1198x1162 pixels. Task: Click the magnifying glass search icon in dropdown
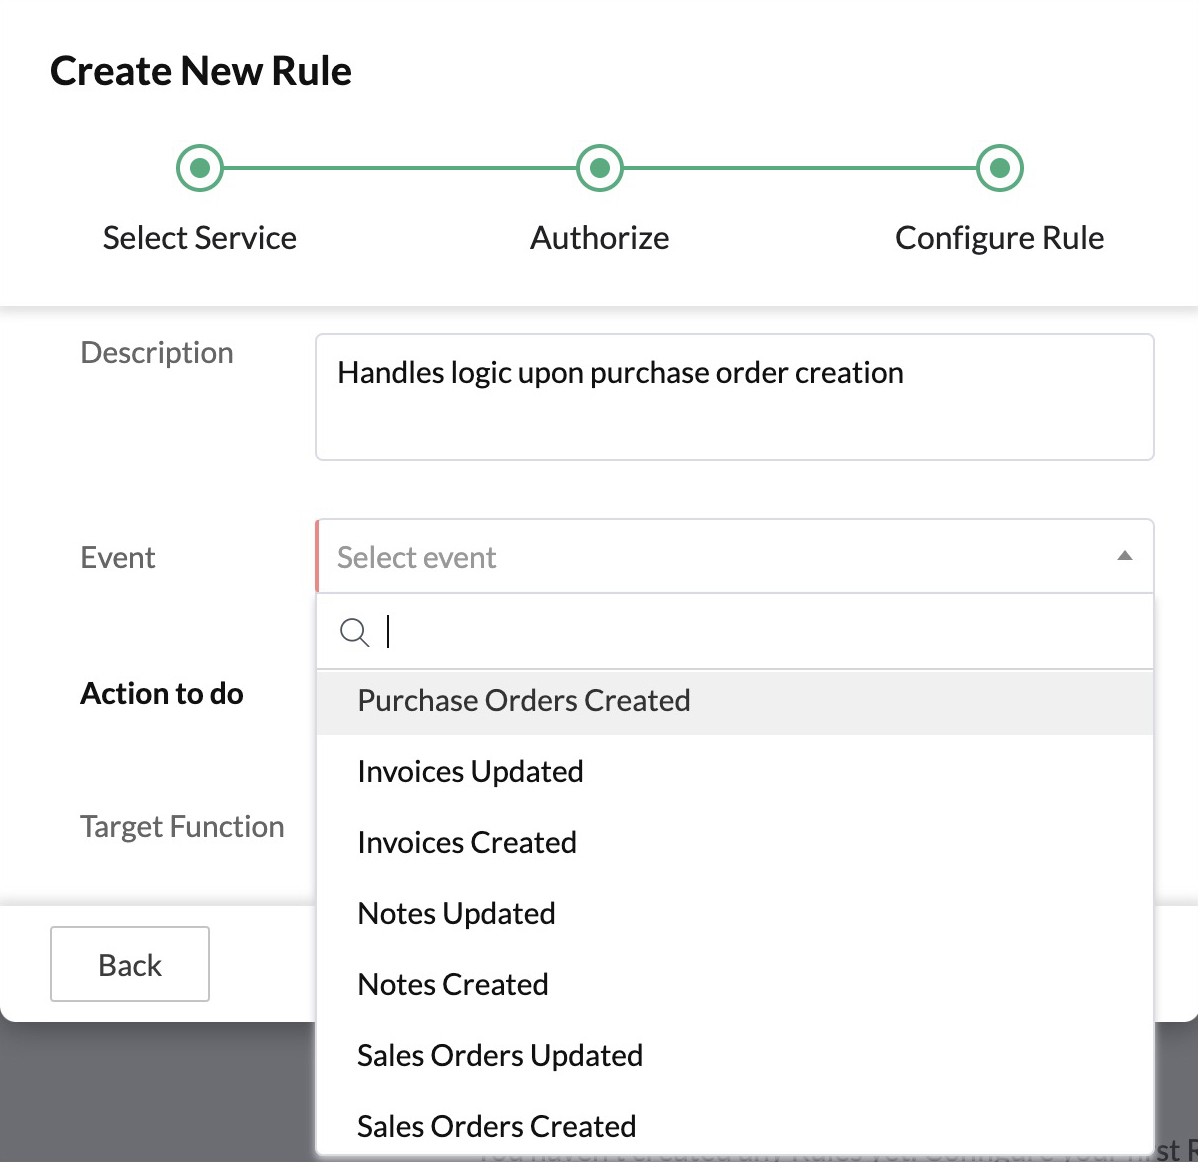point(355,632)
